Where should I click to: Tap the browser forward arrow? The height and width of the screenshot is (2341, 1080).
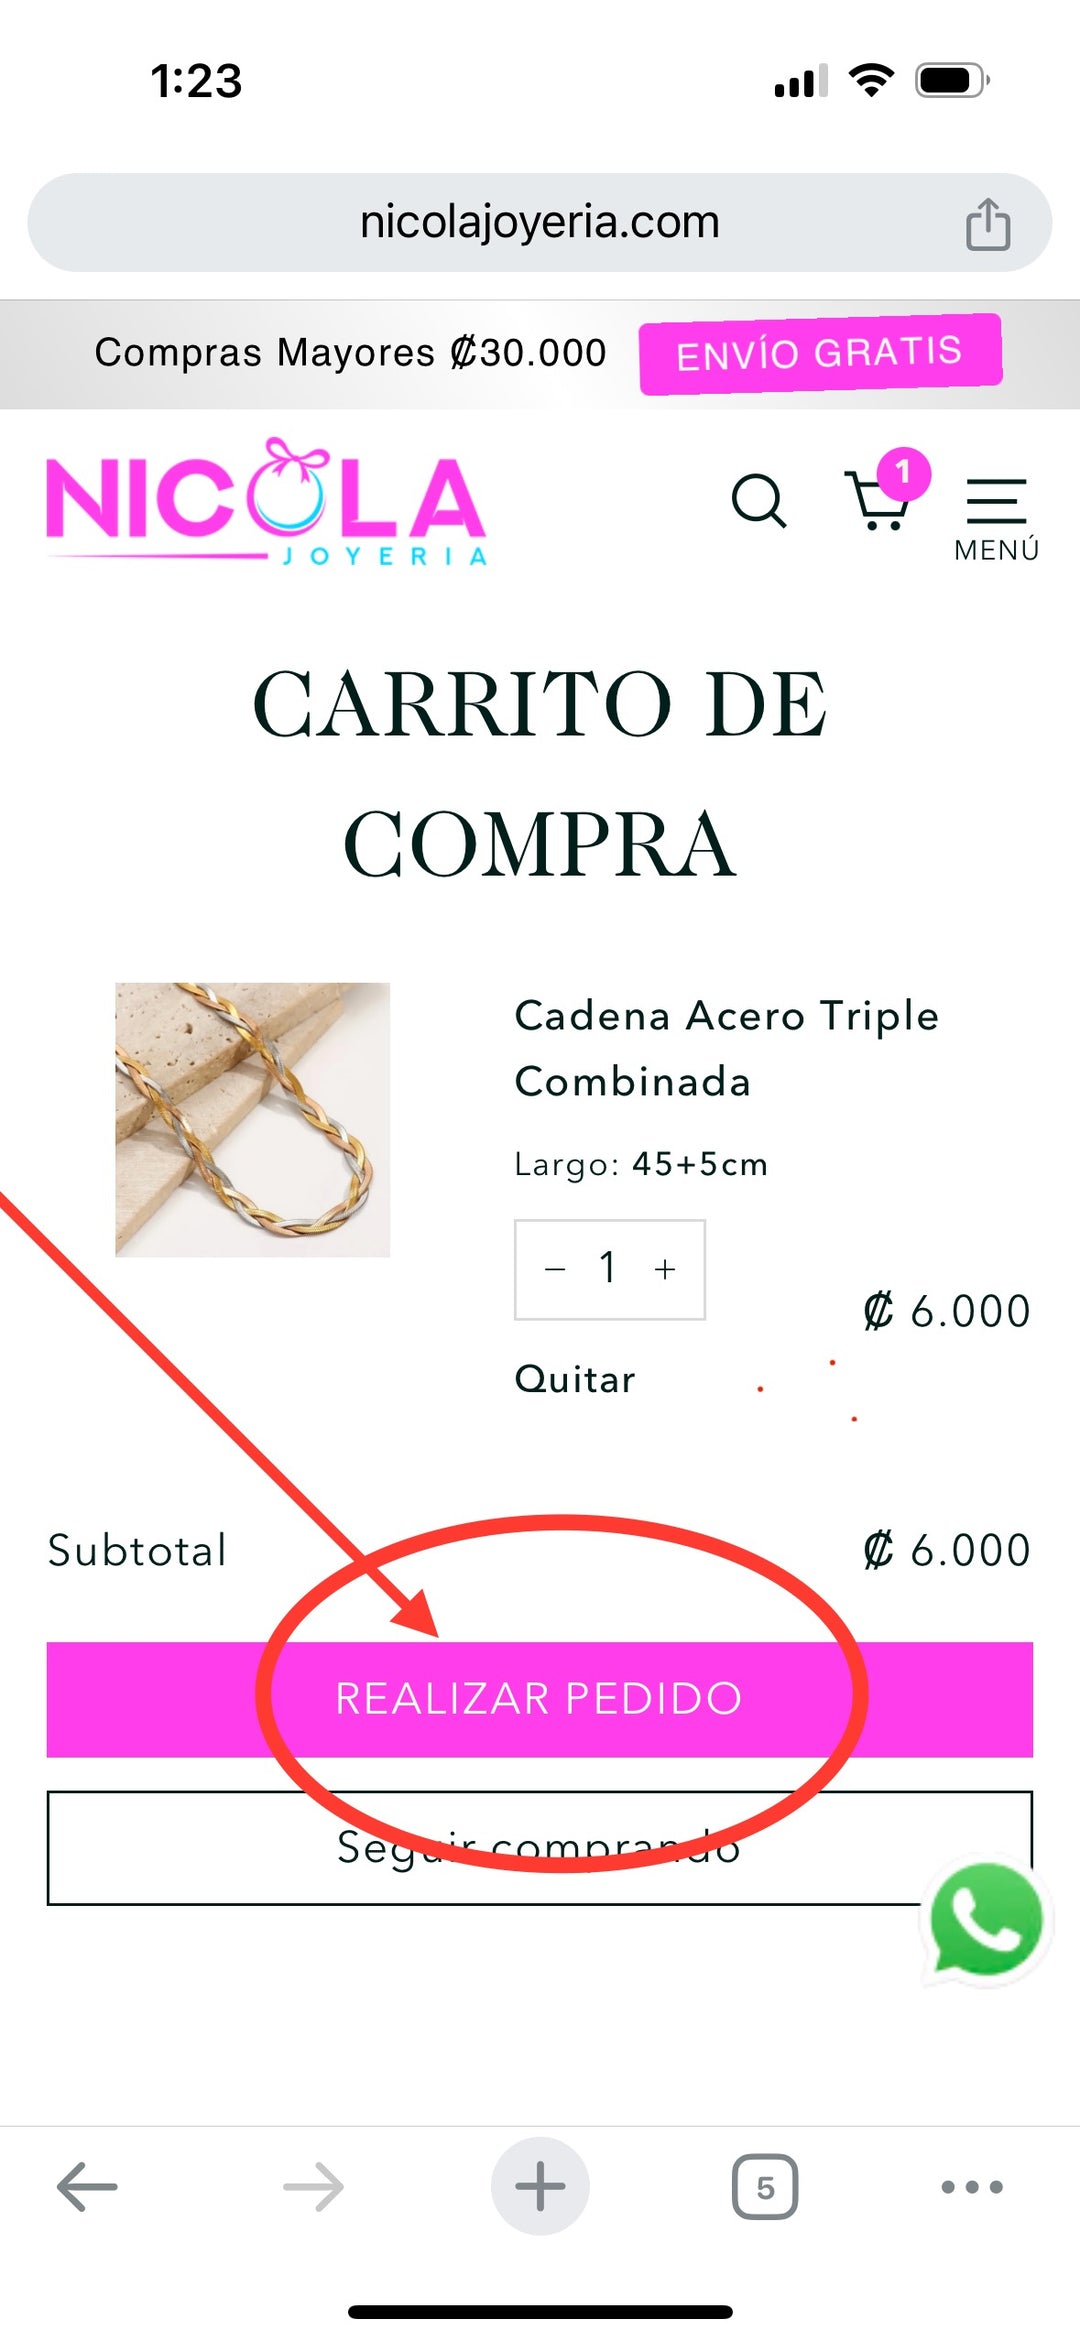313,2187
